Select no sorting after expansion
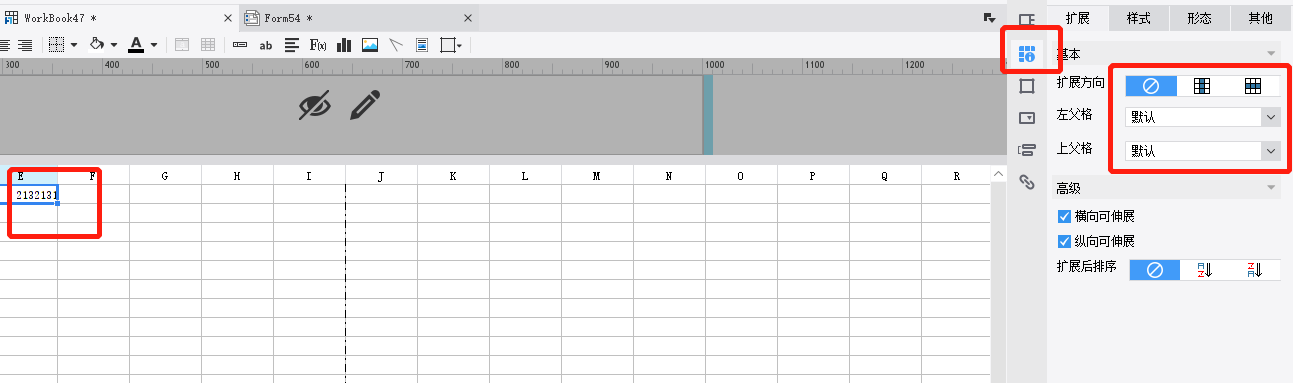Image resolution: width=1293 pixels, height=383 pixels. tap(1155, 269)
